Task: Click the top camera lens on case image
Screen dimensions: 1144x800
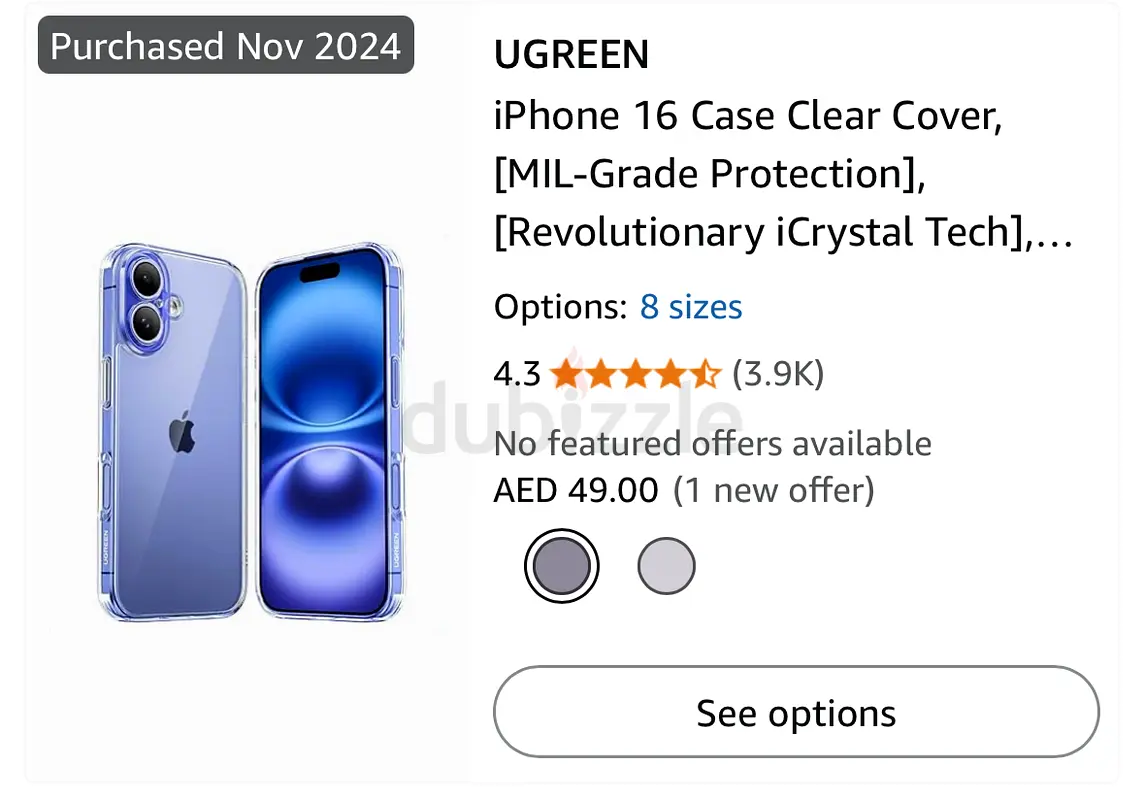Action: point(148,279)
